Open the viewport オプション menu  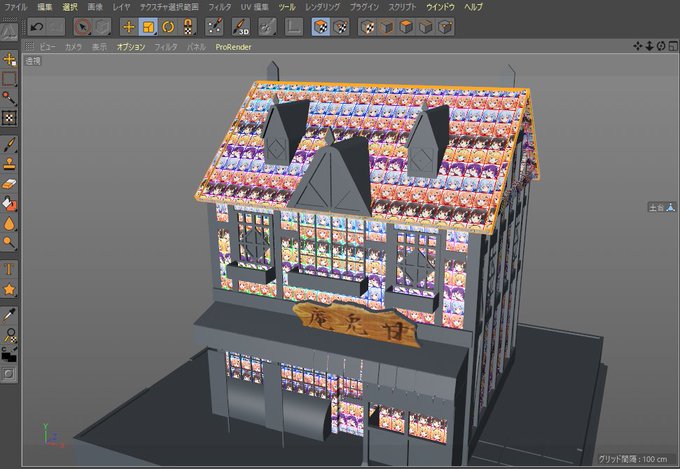click(131, 47)
